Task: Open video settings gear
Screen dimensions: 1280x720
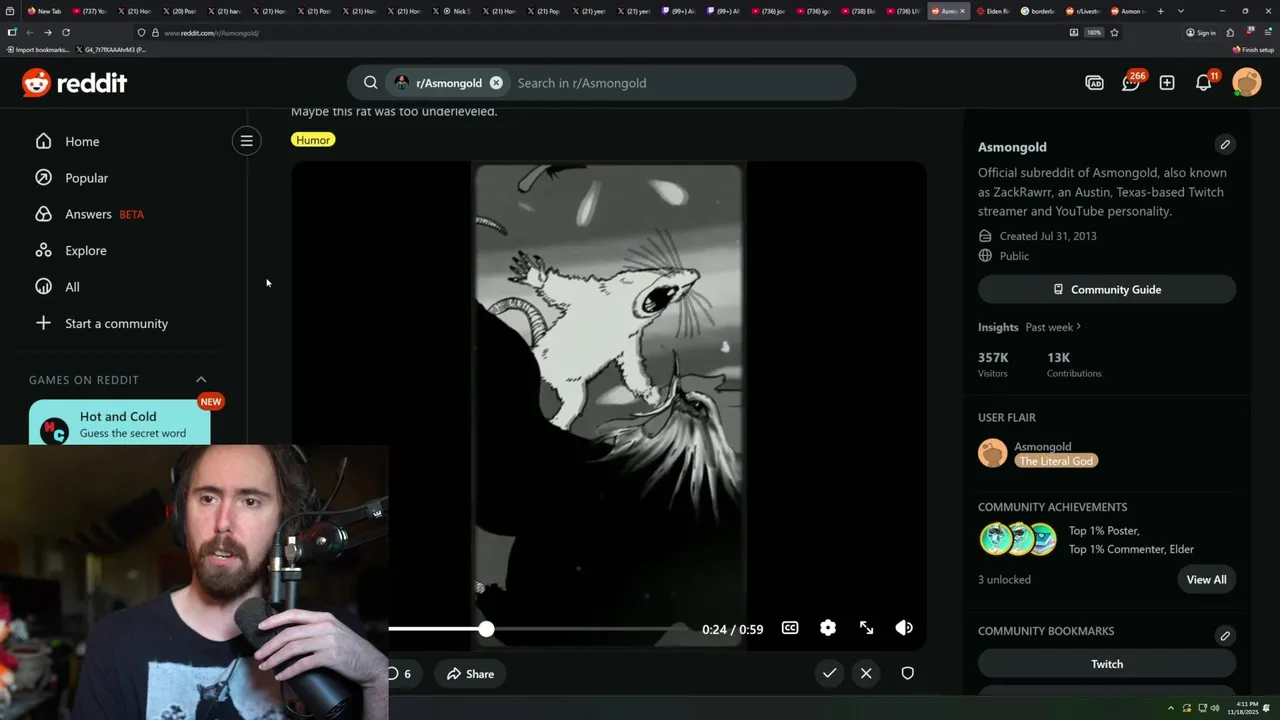Action: coord(828,628)
